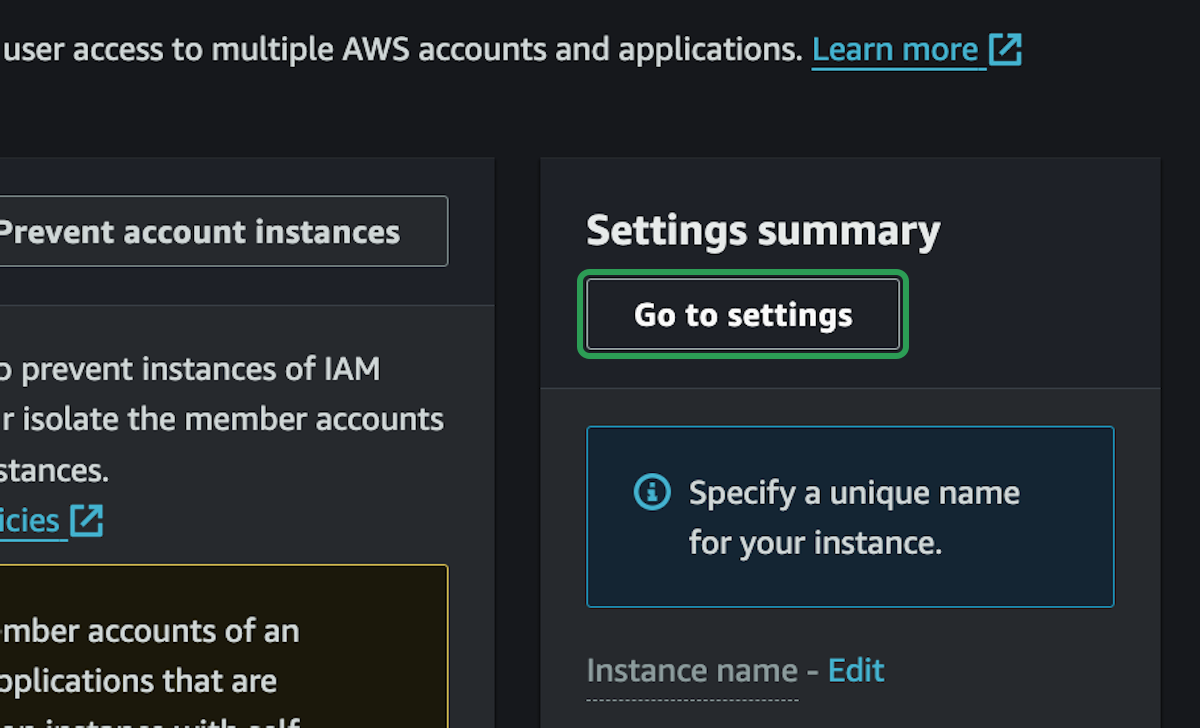Edit the Instance name
This screenshot has width=1200, height=728.
(856, 669)
